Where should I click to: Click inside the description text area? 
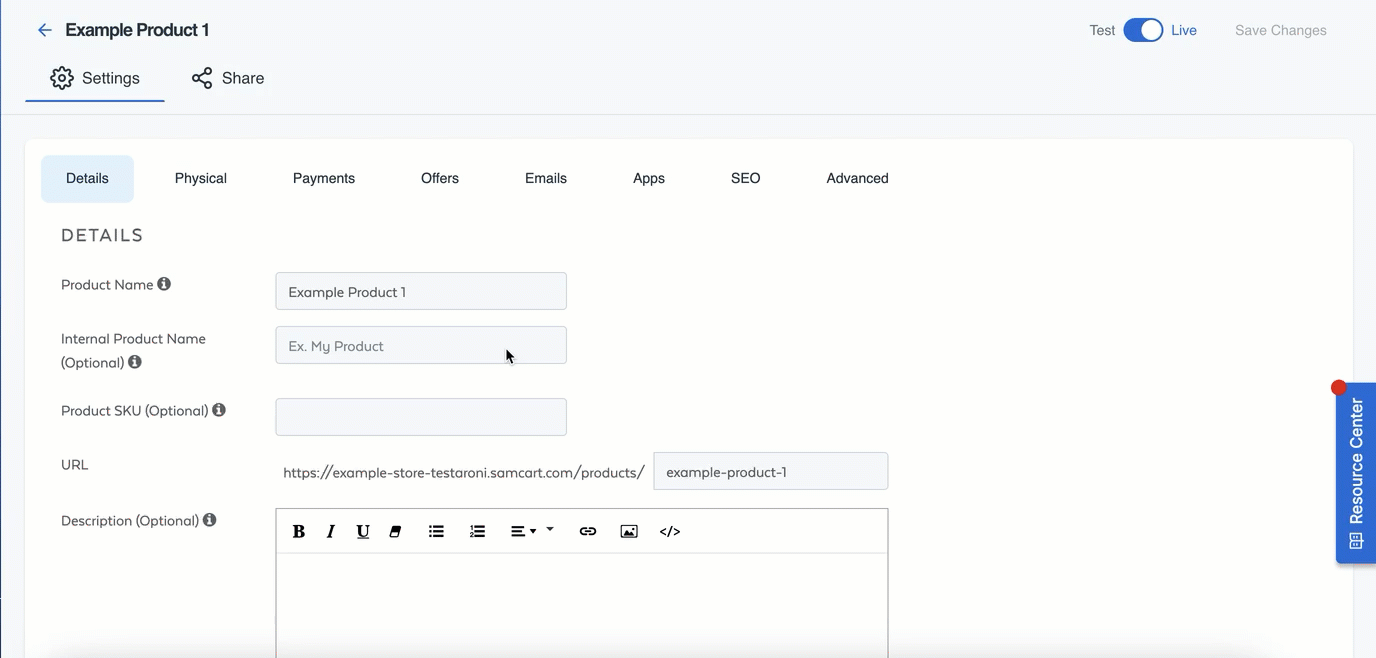[x=582, y=605]
